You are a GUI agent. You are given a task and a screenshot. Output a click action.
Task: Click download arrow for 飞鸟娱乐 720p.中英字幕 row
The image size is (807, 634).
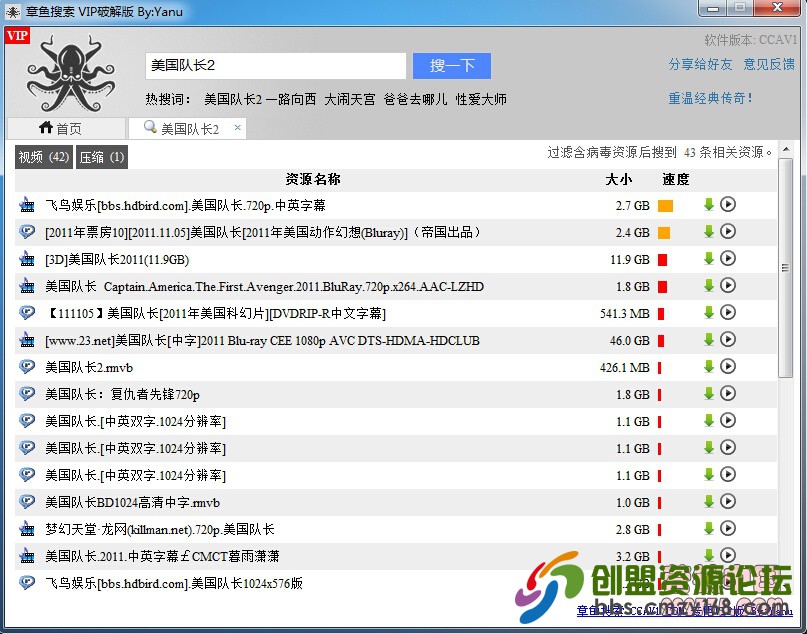tap(709, 205)
